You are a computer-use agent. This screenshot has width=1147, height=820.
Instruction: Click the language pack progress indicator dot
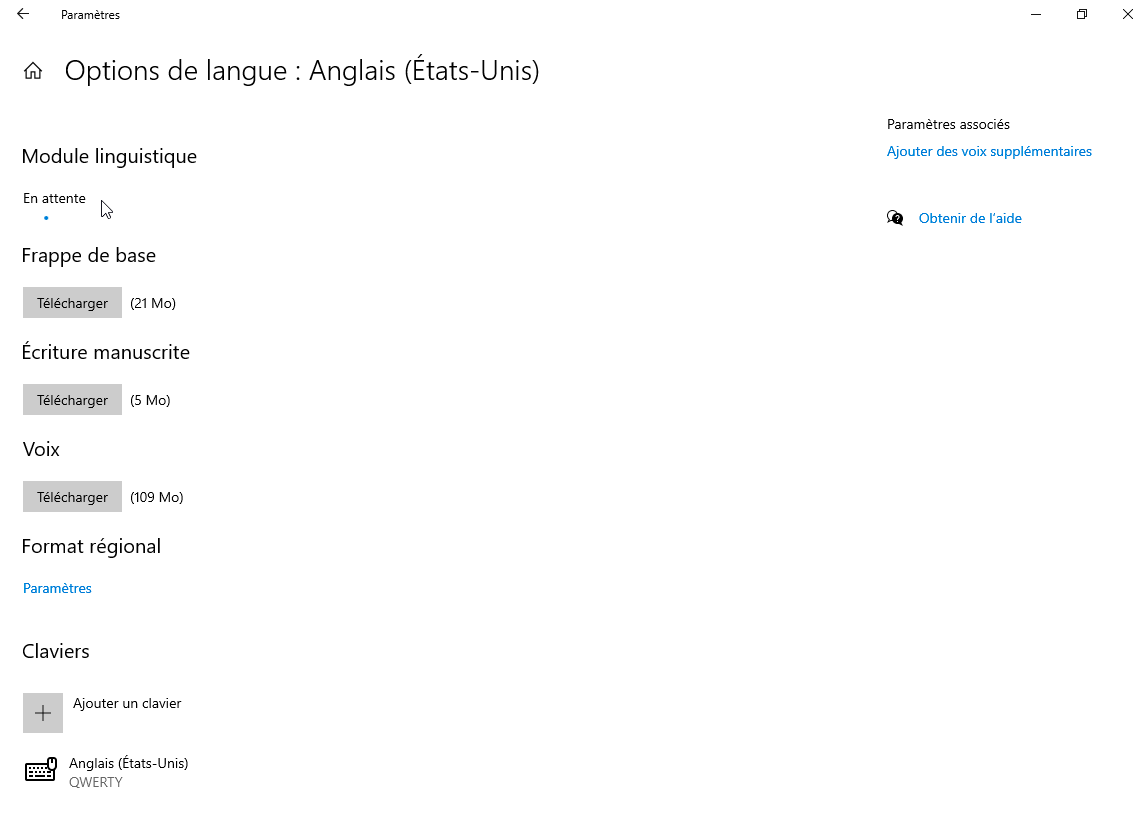pyautogui.click(x=46, y=218)
